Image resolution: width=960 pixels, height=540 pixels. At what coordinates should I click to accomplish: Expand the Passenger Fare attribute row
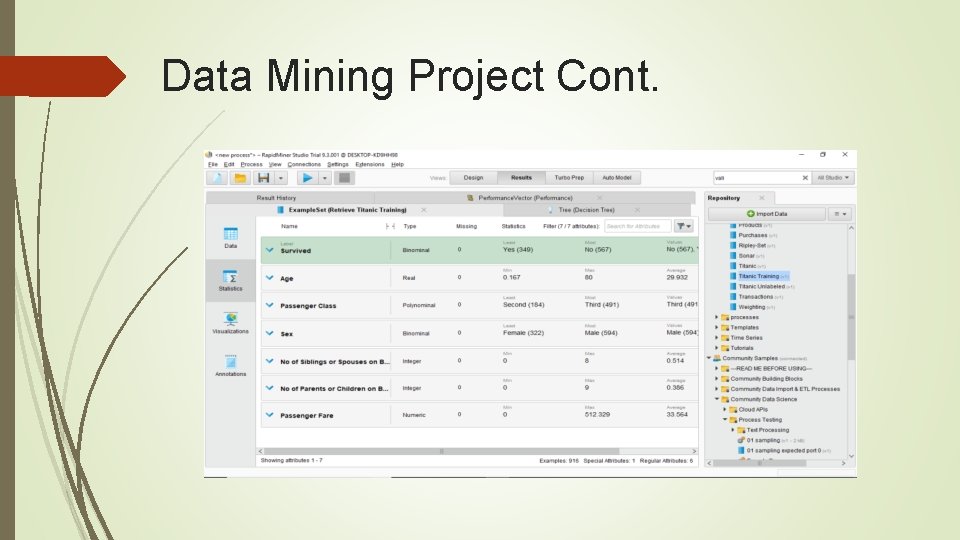[269, 414]
